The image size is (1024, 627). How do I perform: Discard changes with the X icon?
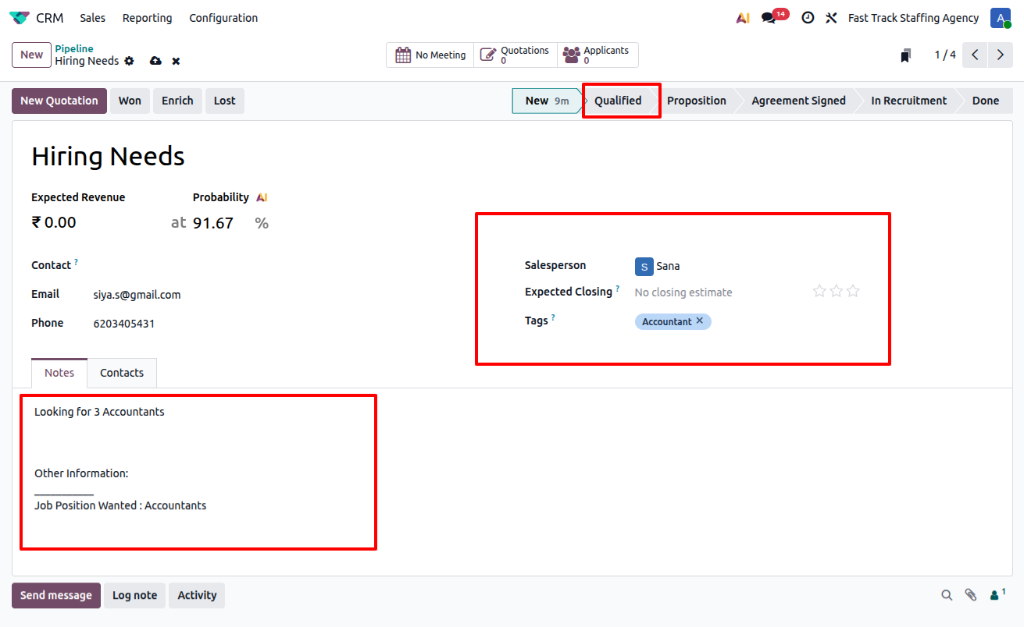(x=176, y=61)
